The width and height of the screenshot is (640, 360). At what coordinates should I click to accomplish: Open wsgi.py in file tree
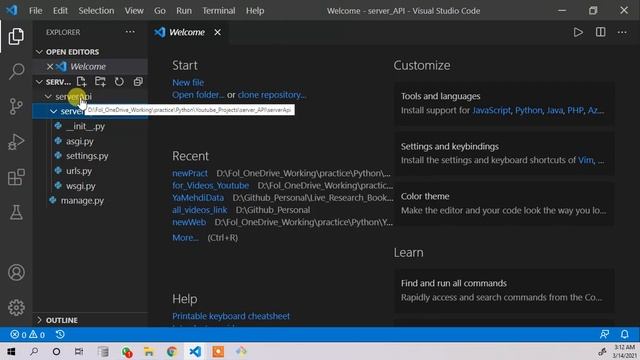click(x=80, y=186)
